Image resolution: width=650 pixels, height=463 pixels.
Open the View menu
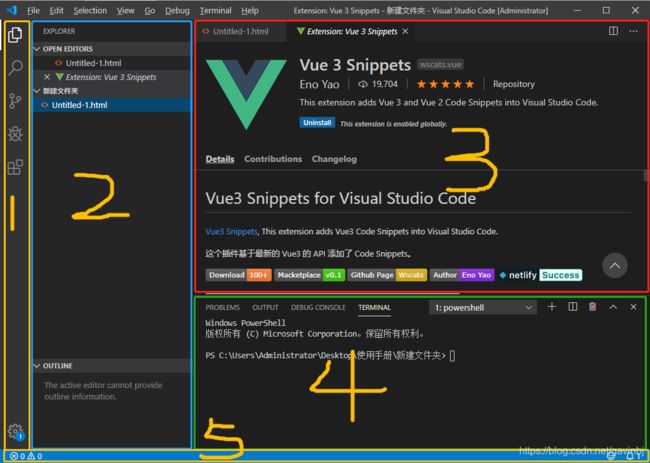pyautogui.click(x=125, y=11)
